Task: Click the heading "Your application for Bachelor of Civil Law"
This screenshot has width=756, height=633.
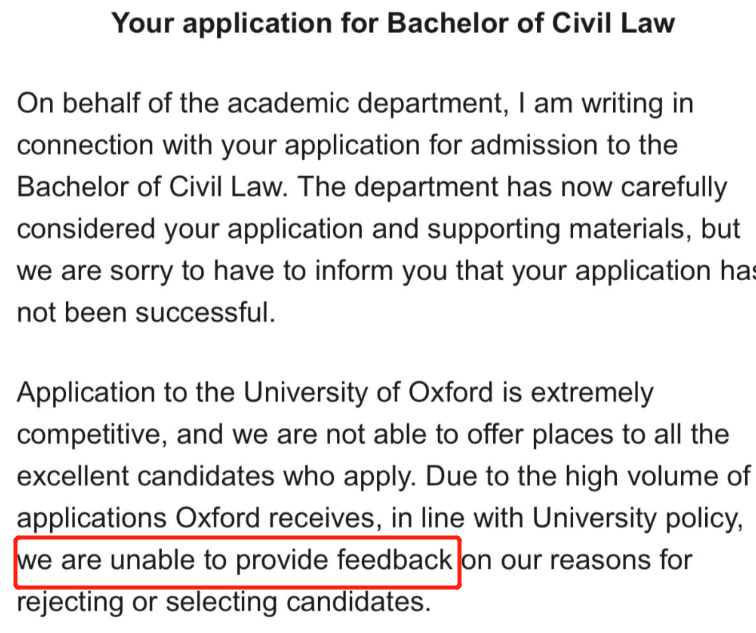Action: click(393, 23)
